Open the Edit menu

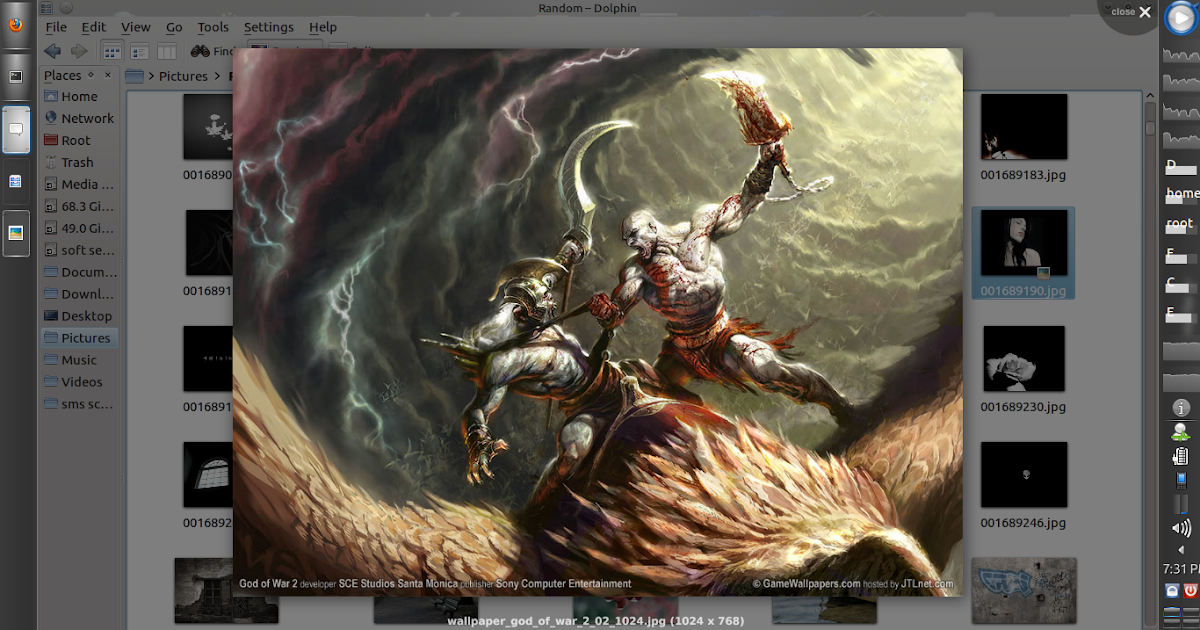(93, 27)
